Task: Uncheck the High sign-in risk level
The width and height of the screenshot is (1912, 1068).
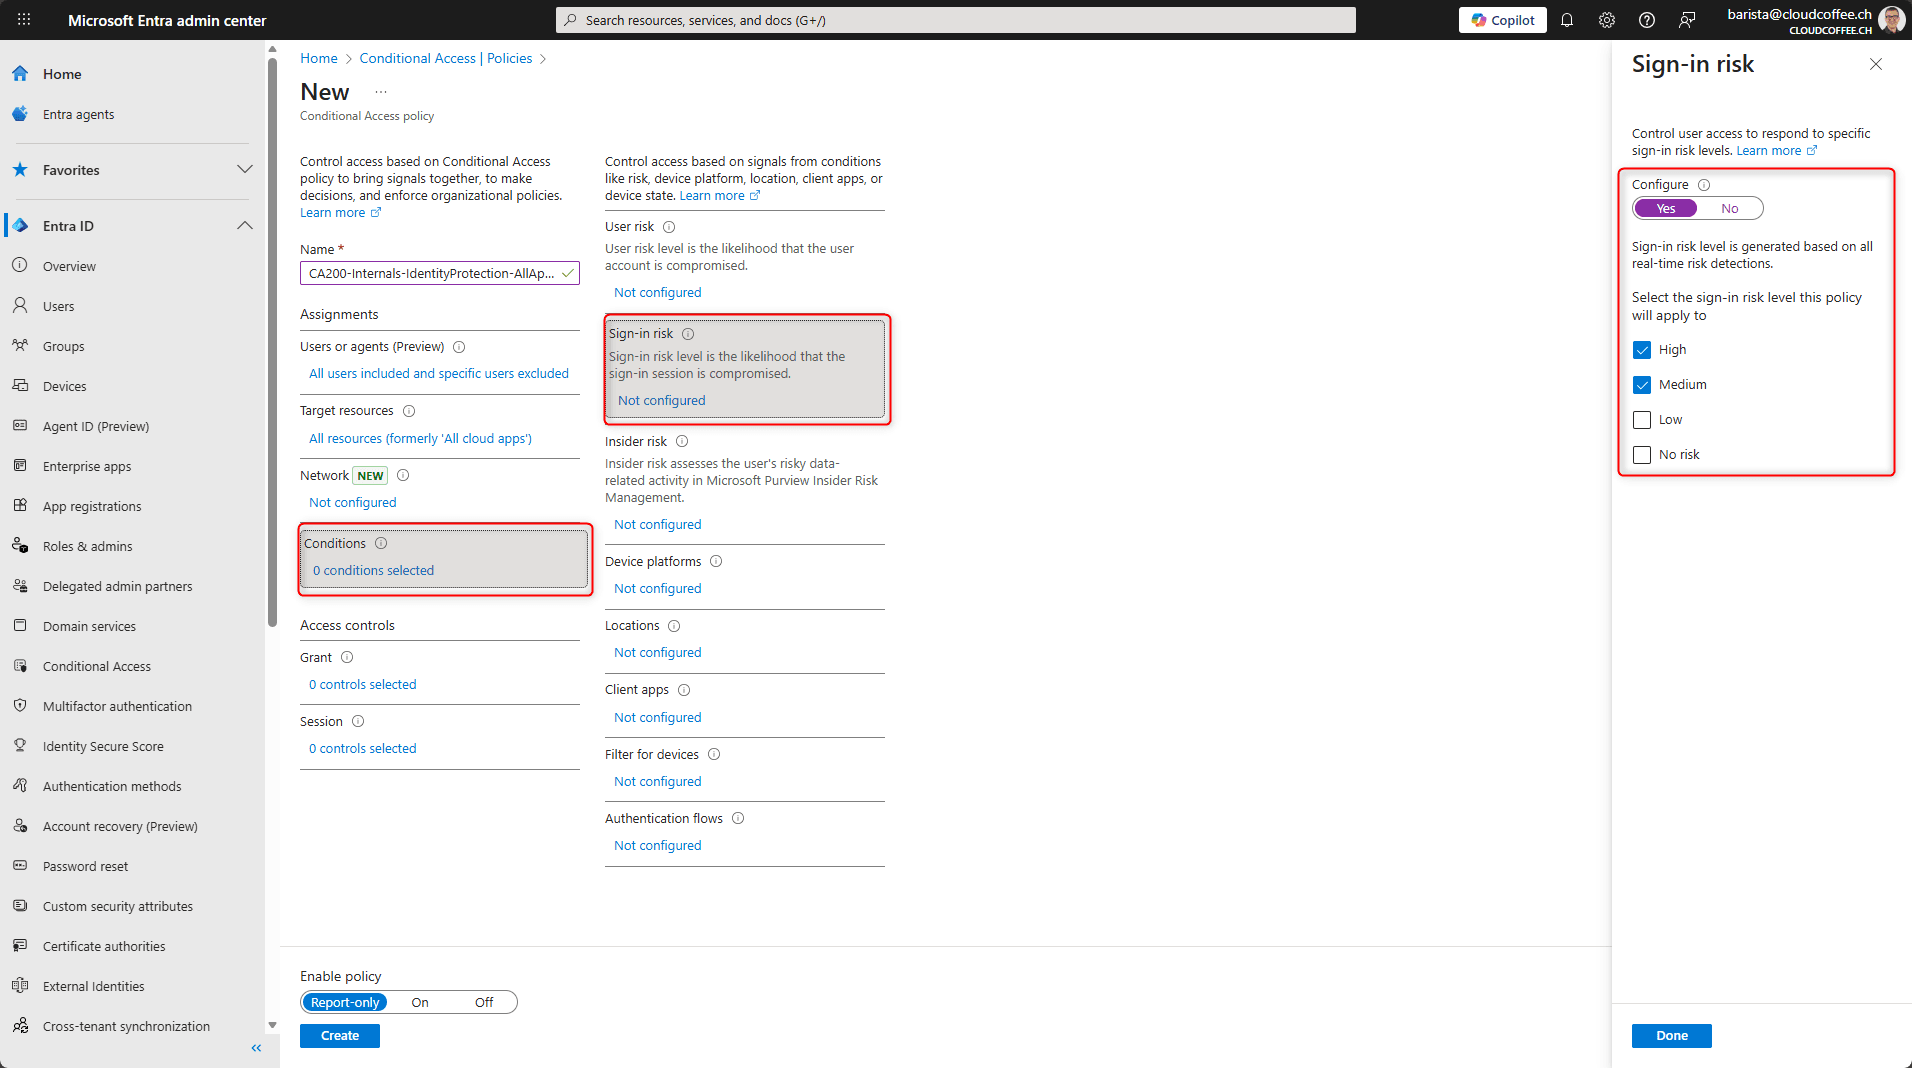Action: point(1641,349)
